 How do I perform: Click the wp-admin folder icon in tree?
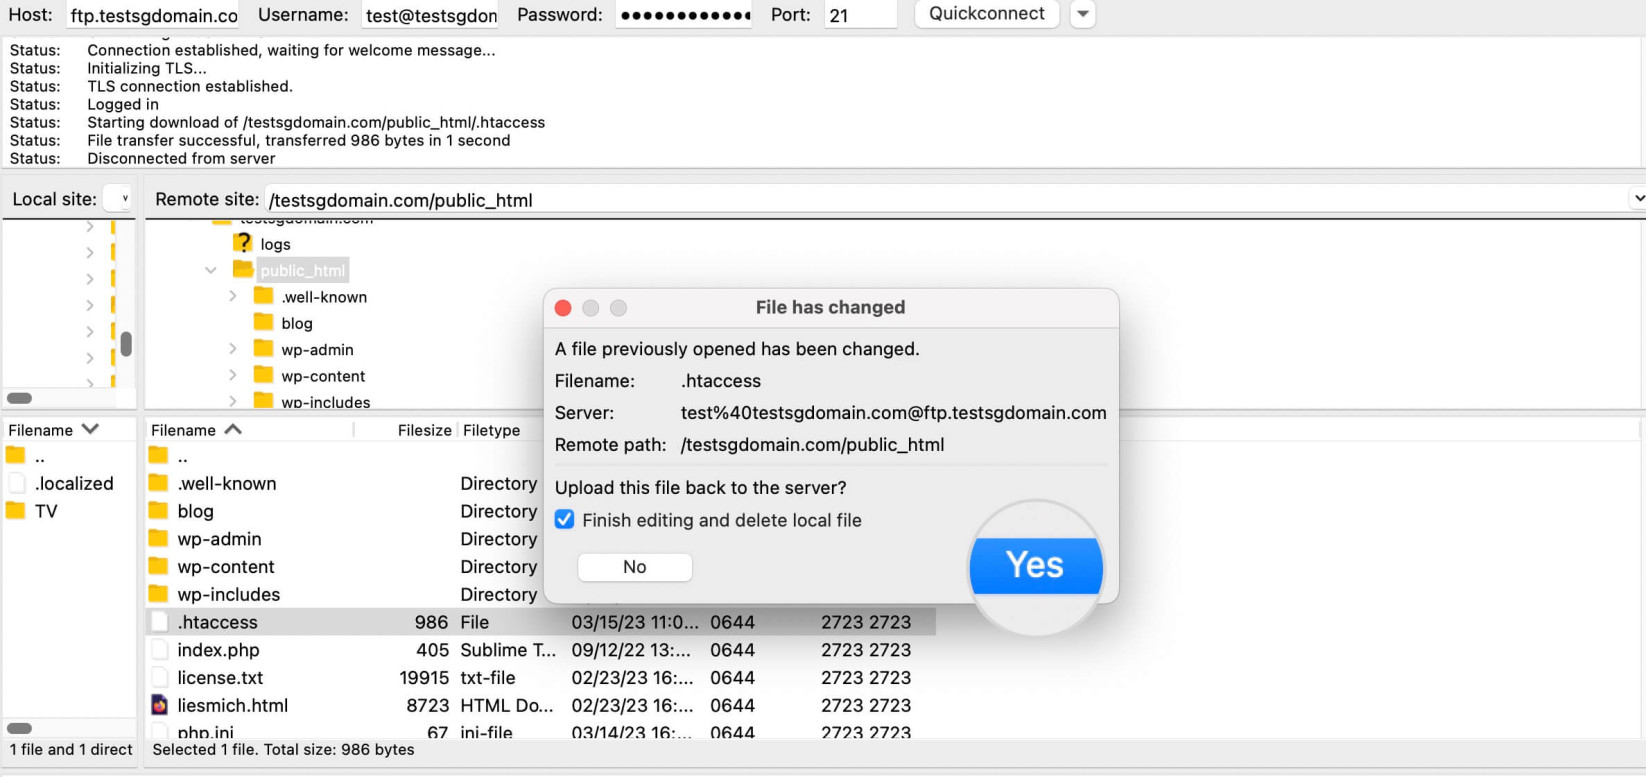point(264,347)
